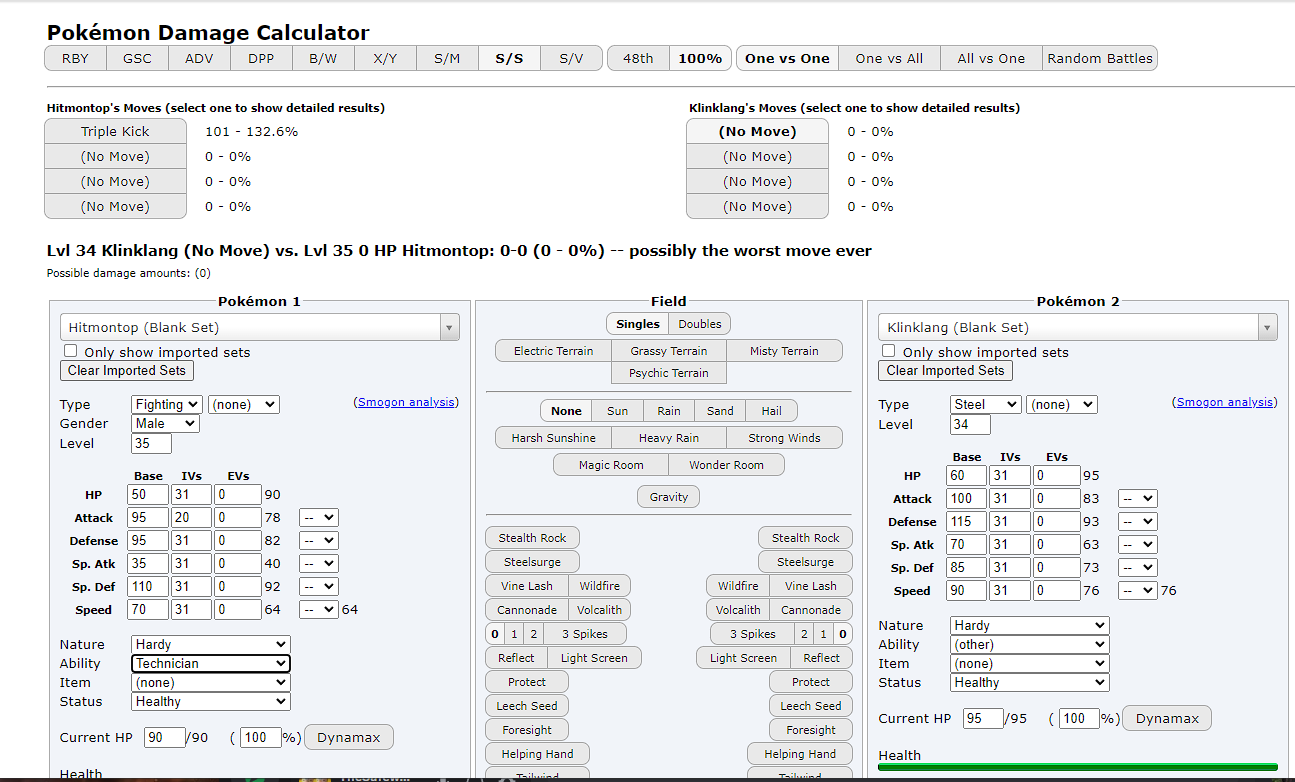This screenshot has height=782, width=1295.
Task: Open Hitmontop's Fighting type dropdown
Action: (x=166, y=404)
